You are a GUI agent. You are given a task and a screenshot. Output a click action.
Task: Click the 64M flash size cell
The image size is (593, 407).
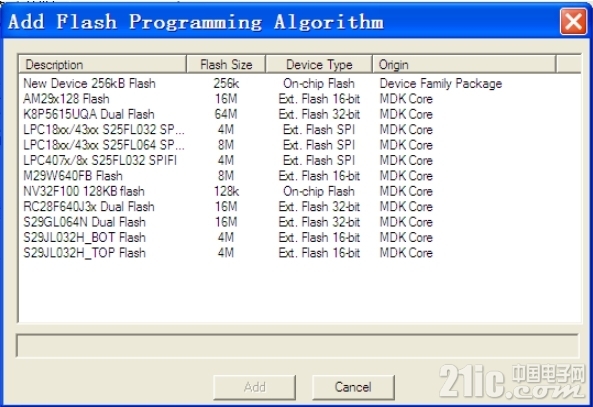(226, 114)
